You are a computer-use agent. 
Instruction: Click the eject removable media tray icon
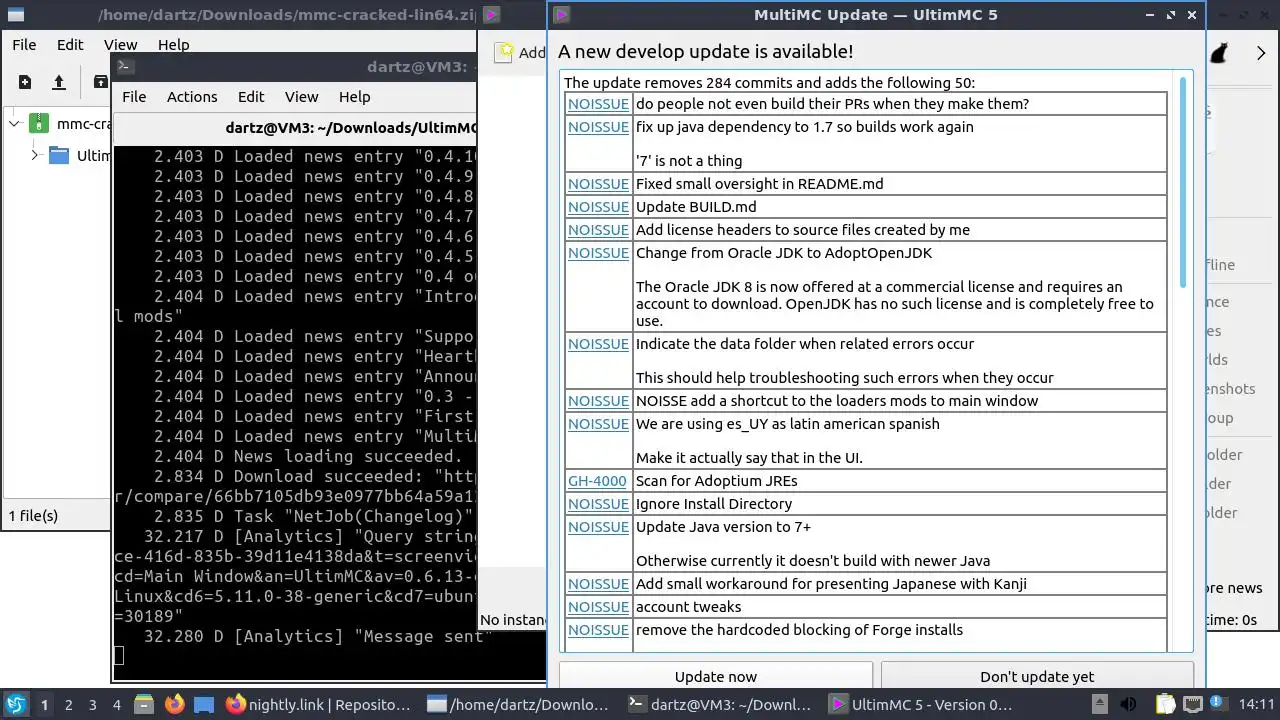[x=1100, y=704]
